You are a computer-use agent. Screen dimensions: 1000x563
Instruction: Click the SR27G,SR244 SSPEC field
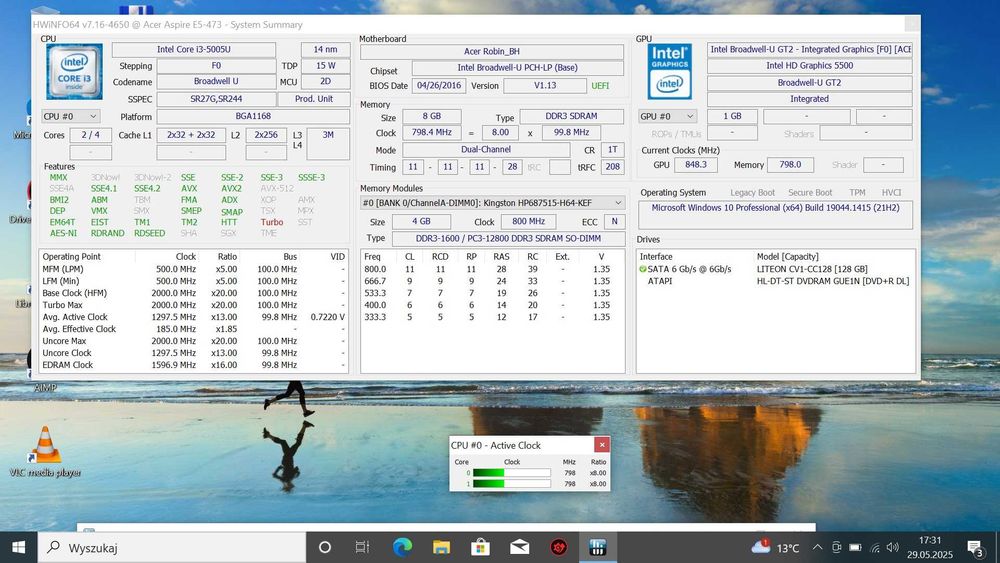(x=216, y=99)
